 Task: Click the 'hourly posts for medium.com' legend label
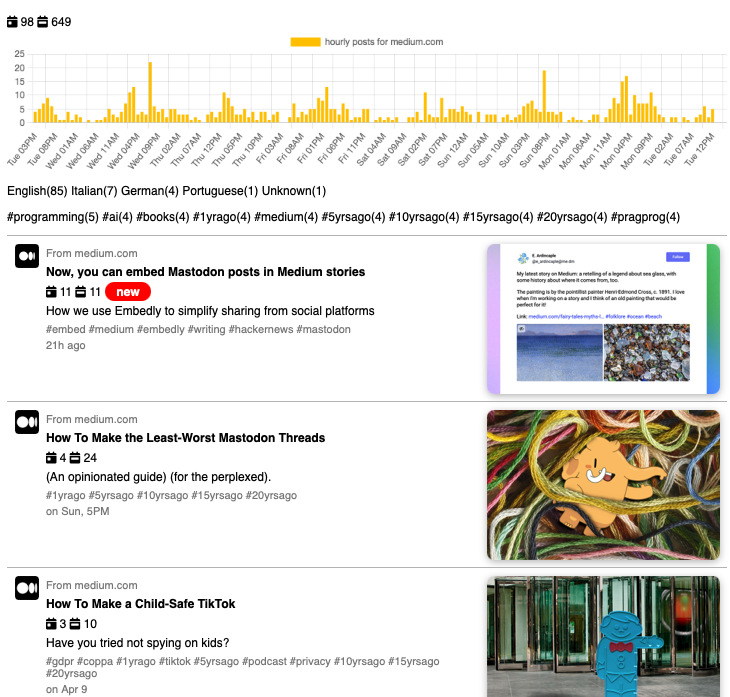[384, 42]
